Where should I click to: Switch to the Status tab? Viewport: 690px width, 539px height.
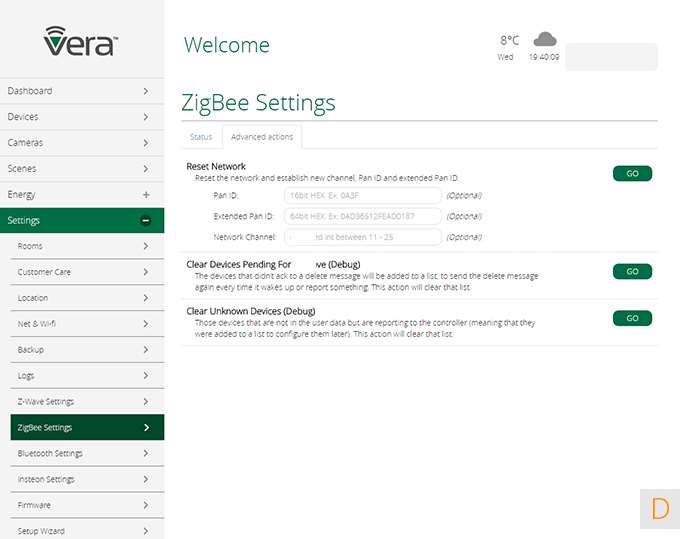click(201, 136)
